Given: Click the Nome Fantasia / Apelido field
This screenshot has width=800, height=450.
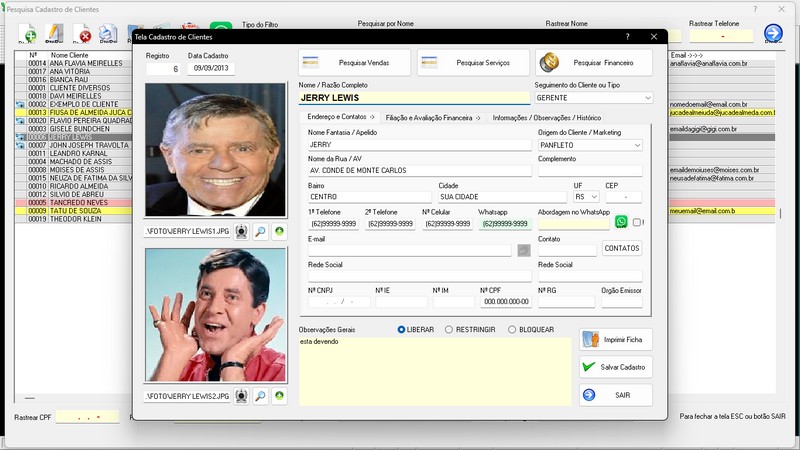Looking at the screenshot, I should pyautogui.click(x=419, y=145).
